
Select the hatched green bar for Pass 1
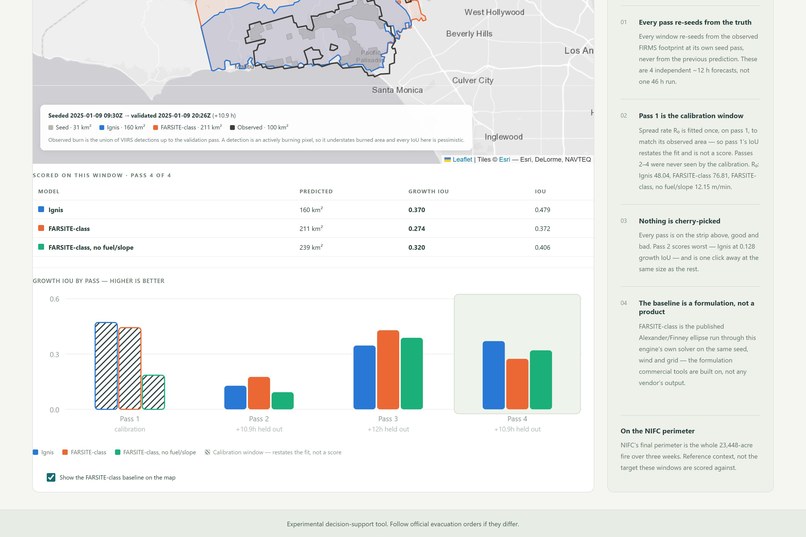(x=153, y=392)
